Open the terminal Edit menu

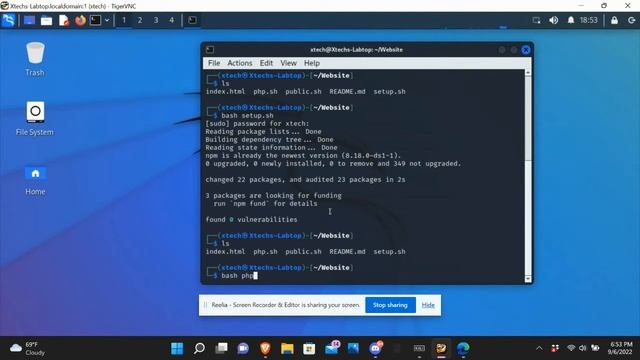(x=266, y=63)
